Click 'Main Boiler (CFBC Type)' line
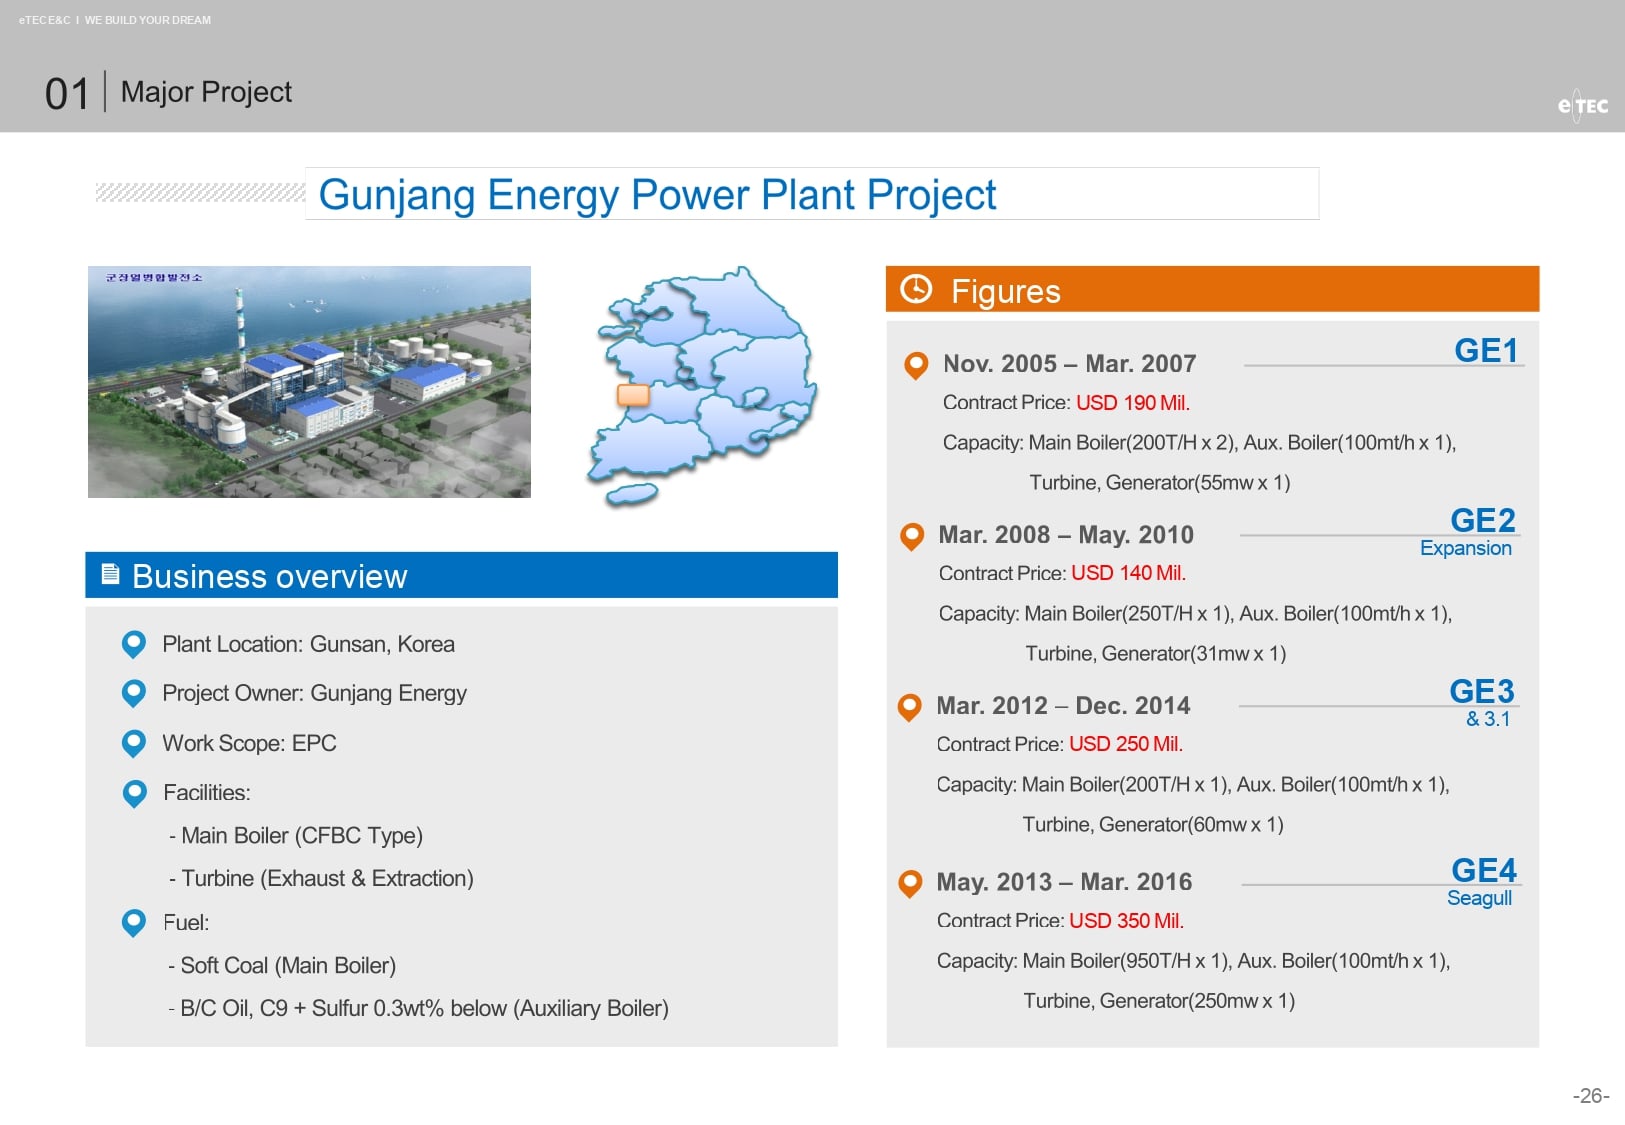The width and height of the screenshot is (1625, 1125). (x=296, y=836)
